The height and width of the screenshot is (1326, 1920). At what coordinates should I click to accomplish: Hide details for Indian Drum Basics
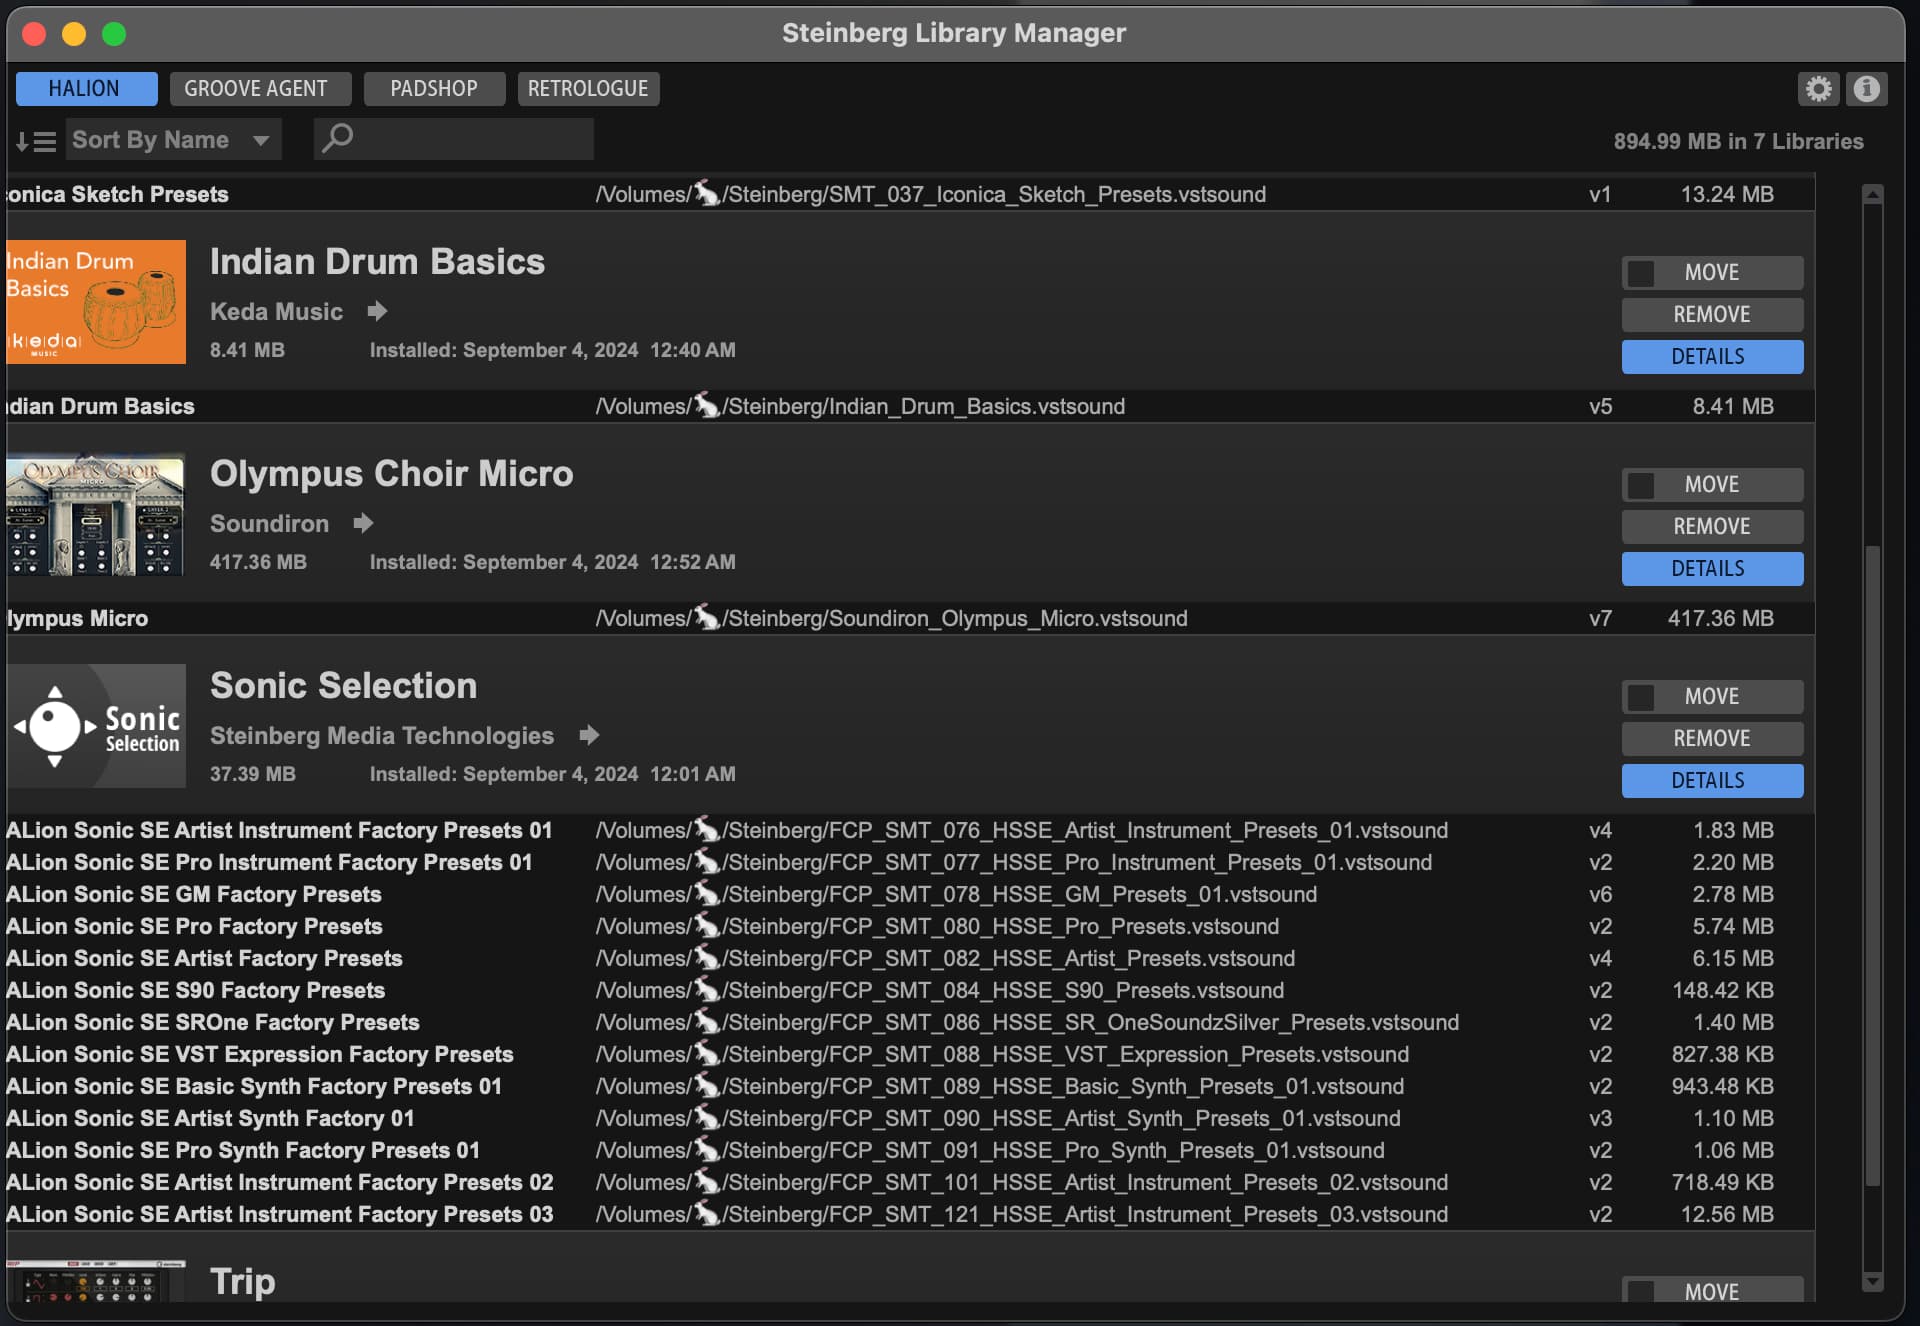[1712, 357]
